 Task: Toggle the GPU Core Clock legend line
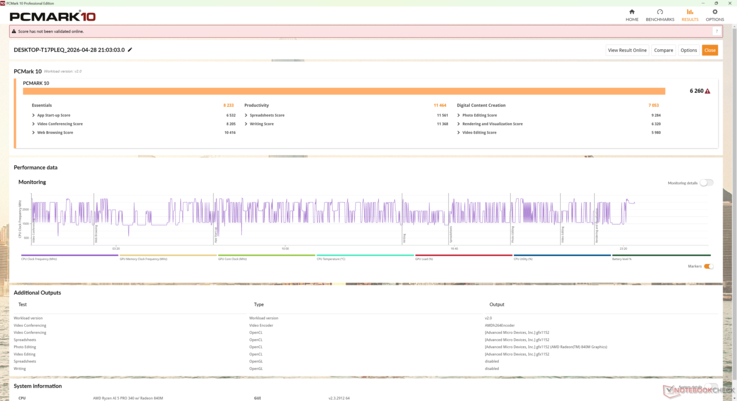(266, 257)
